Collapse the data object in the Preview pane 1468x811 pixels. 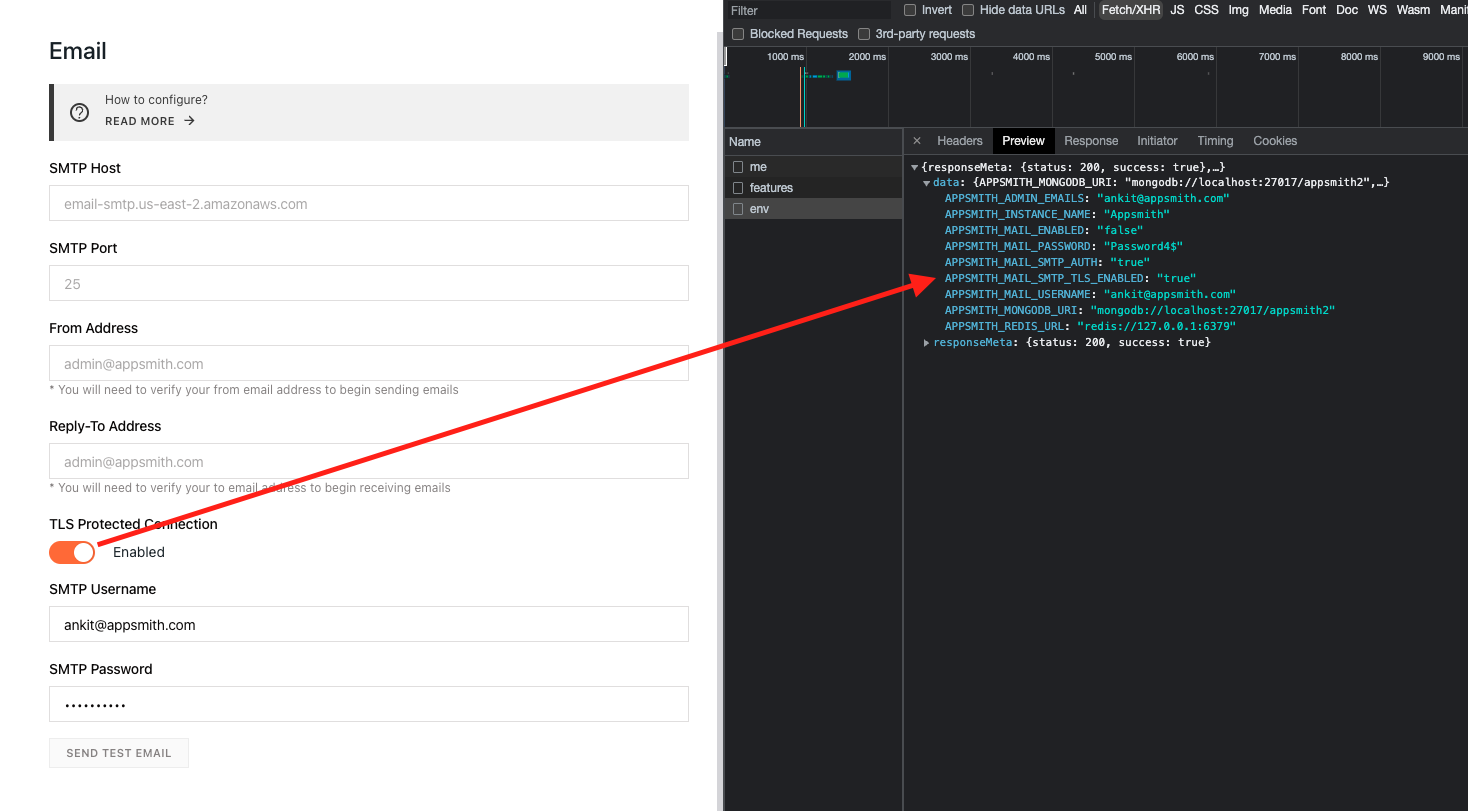click(x=926, y=182)
